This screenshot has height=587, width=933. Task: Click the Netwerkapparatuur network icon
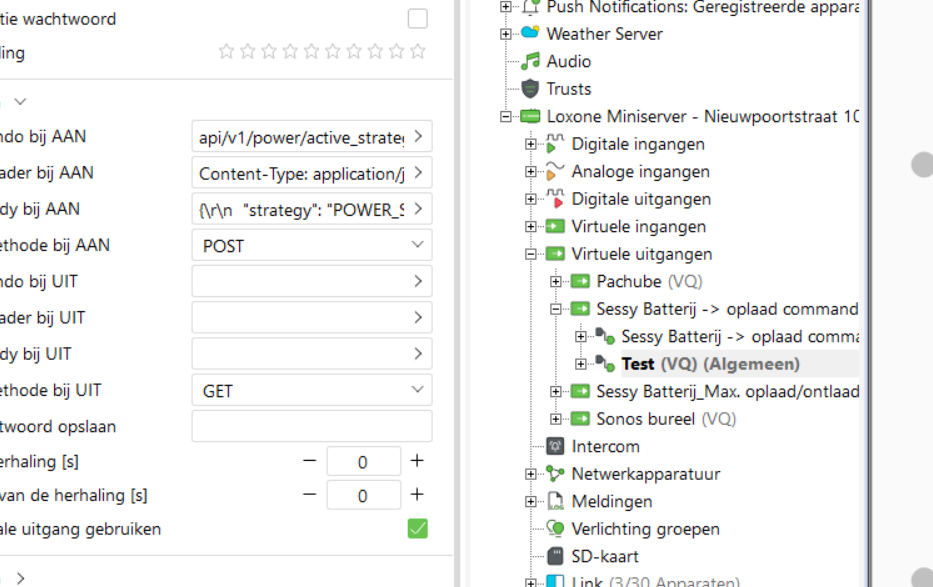pos(555,473)
